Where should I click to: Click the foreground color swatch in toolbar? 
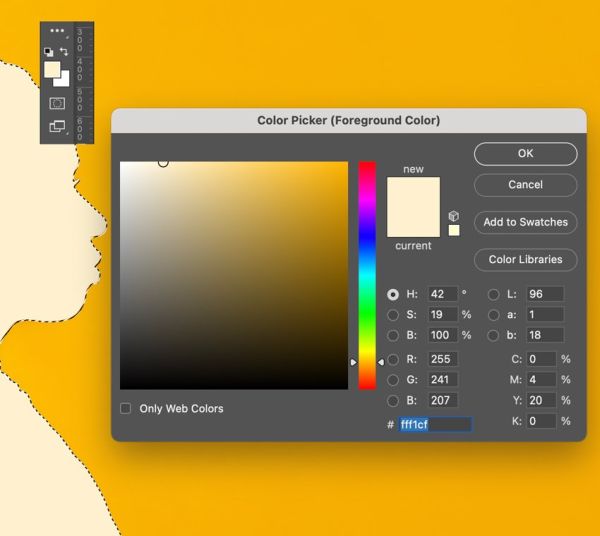[x=52, y=70]
